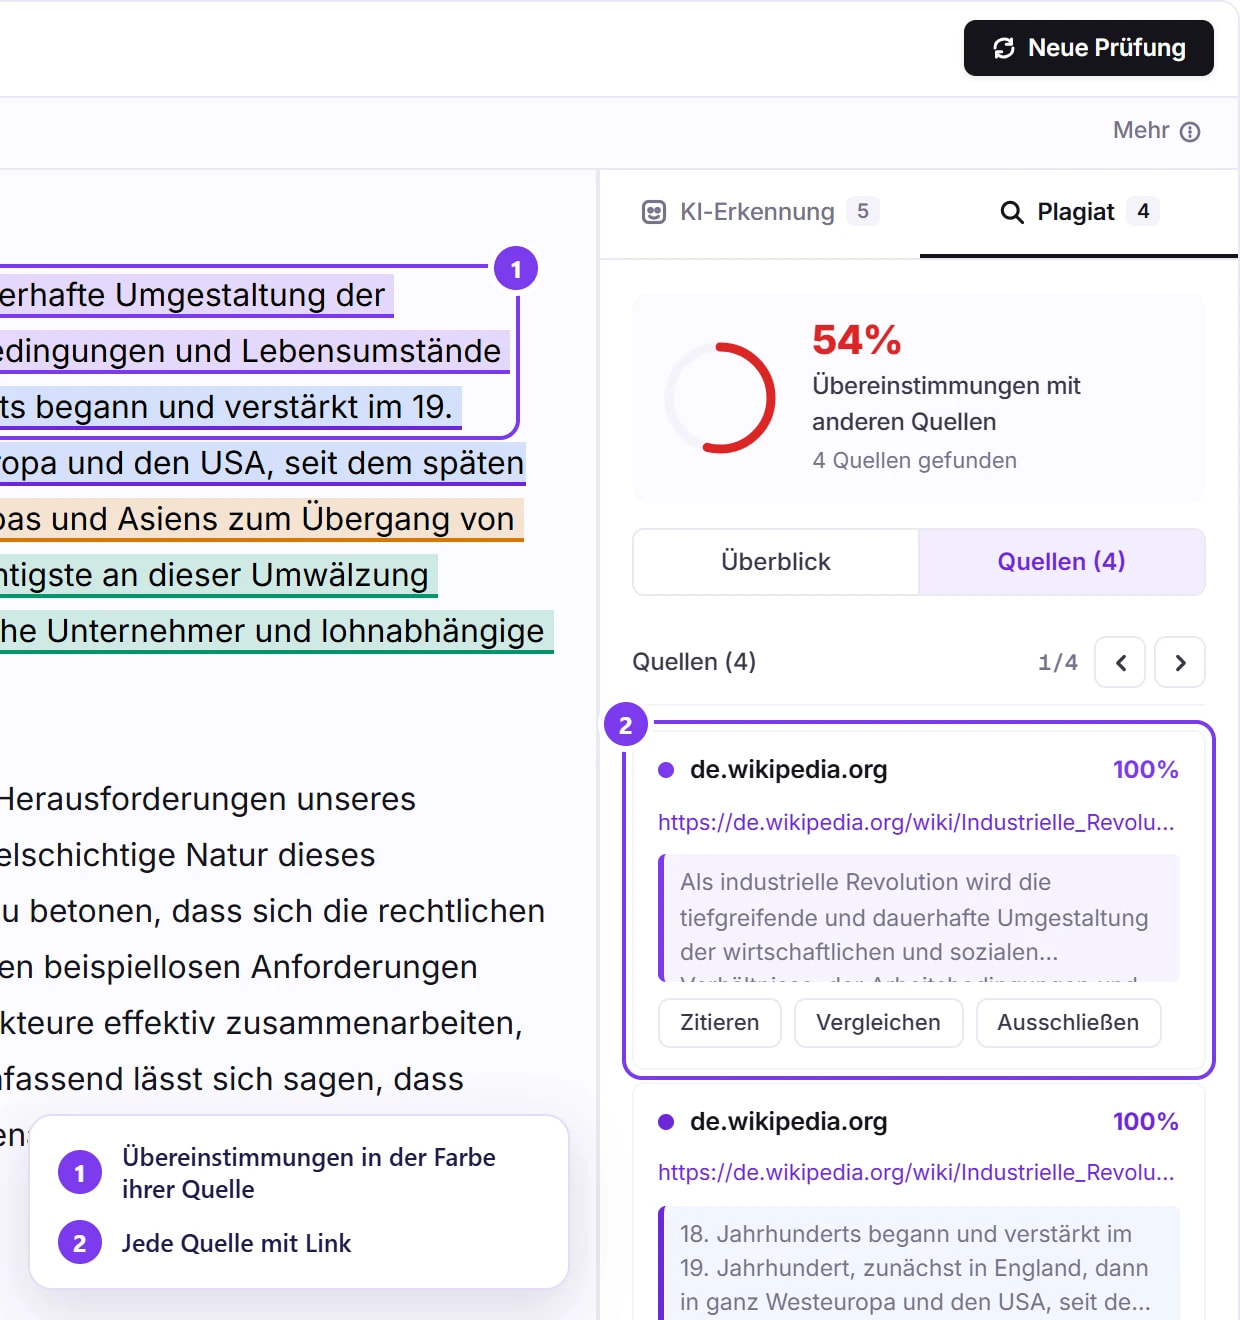Click the text 'beispiellosen Anforderungen'

click(x=260, y=967)
